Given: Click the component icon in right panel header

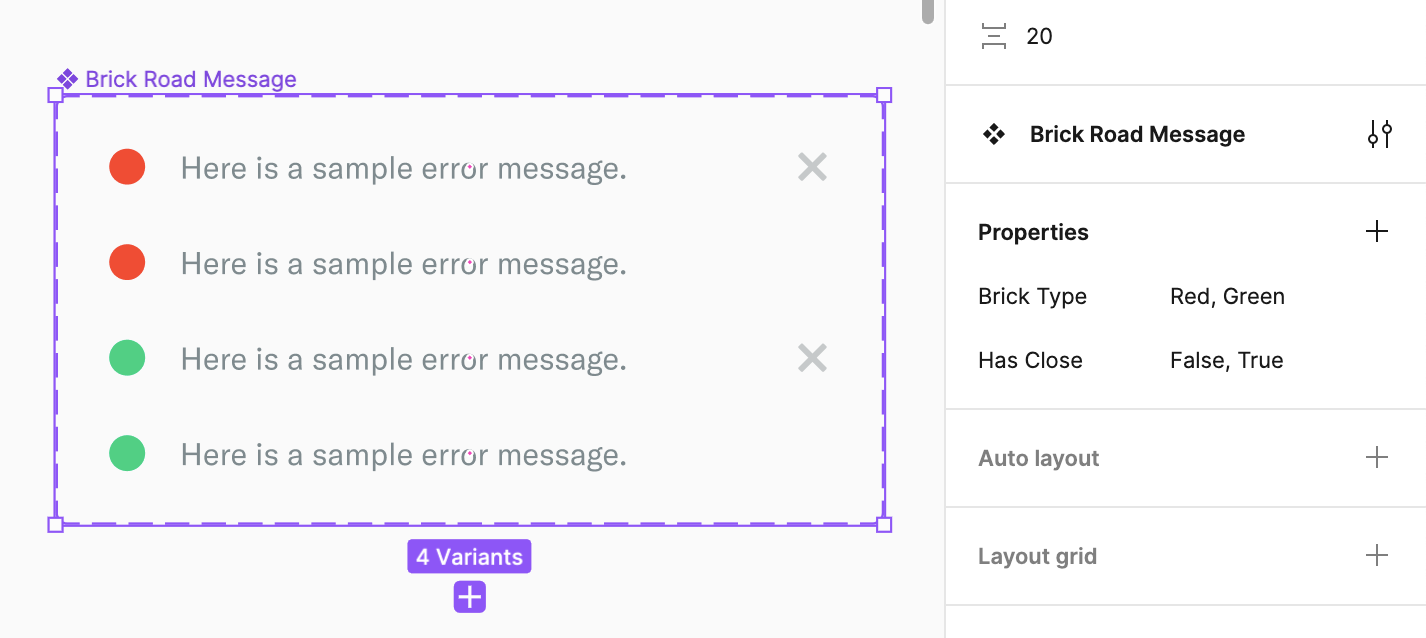Looking at the screenshot, I should click(x=993, y=134).
